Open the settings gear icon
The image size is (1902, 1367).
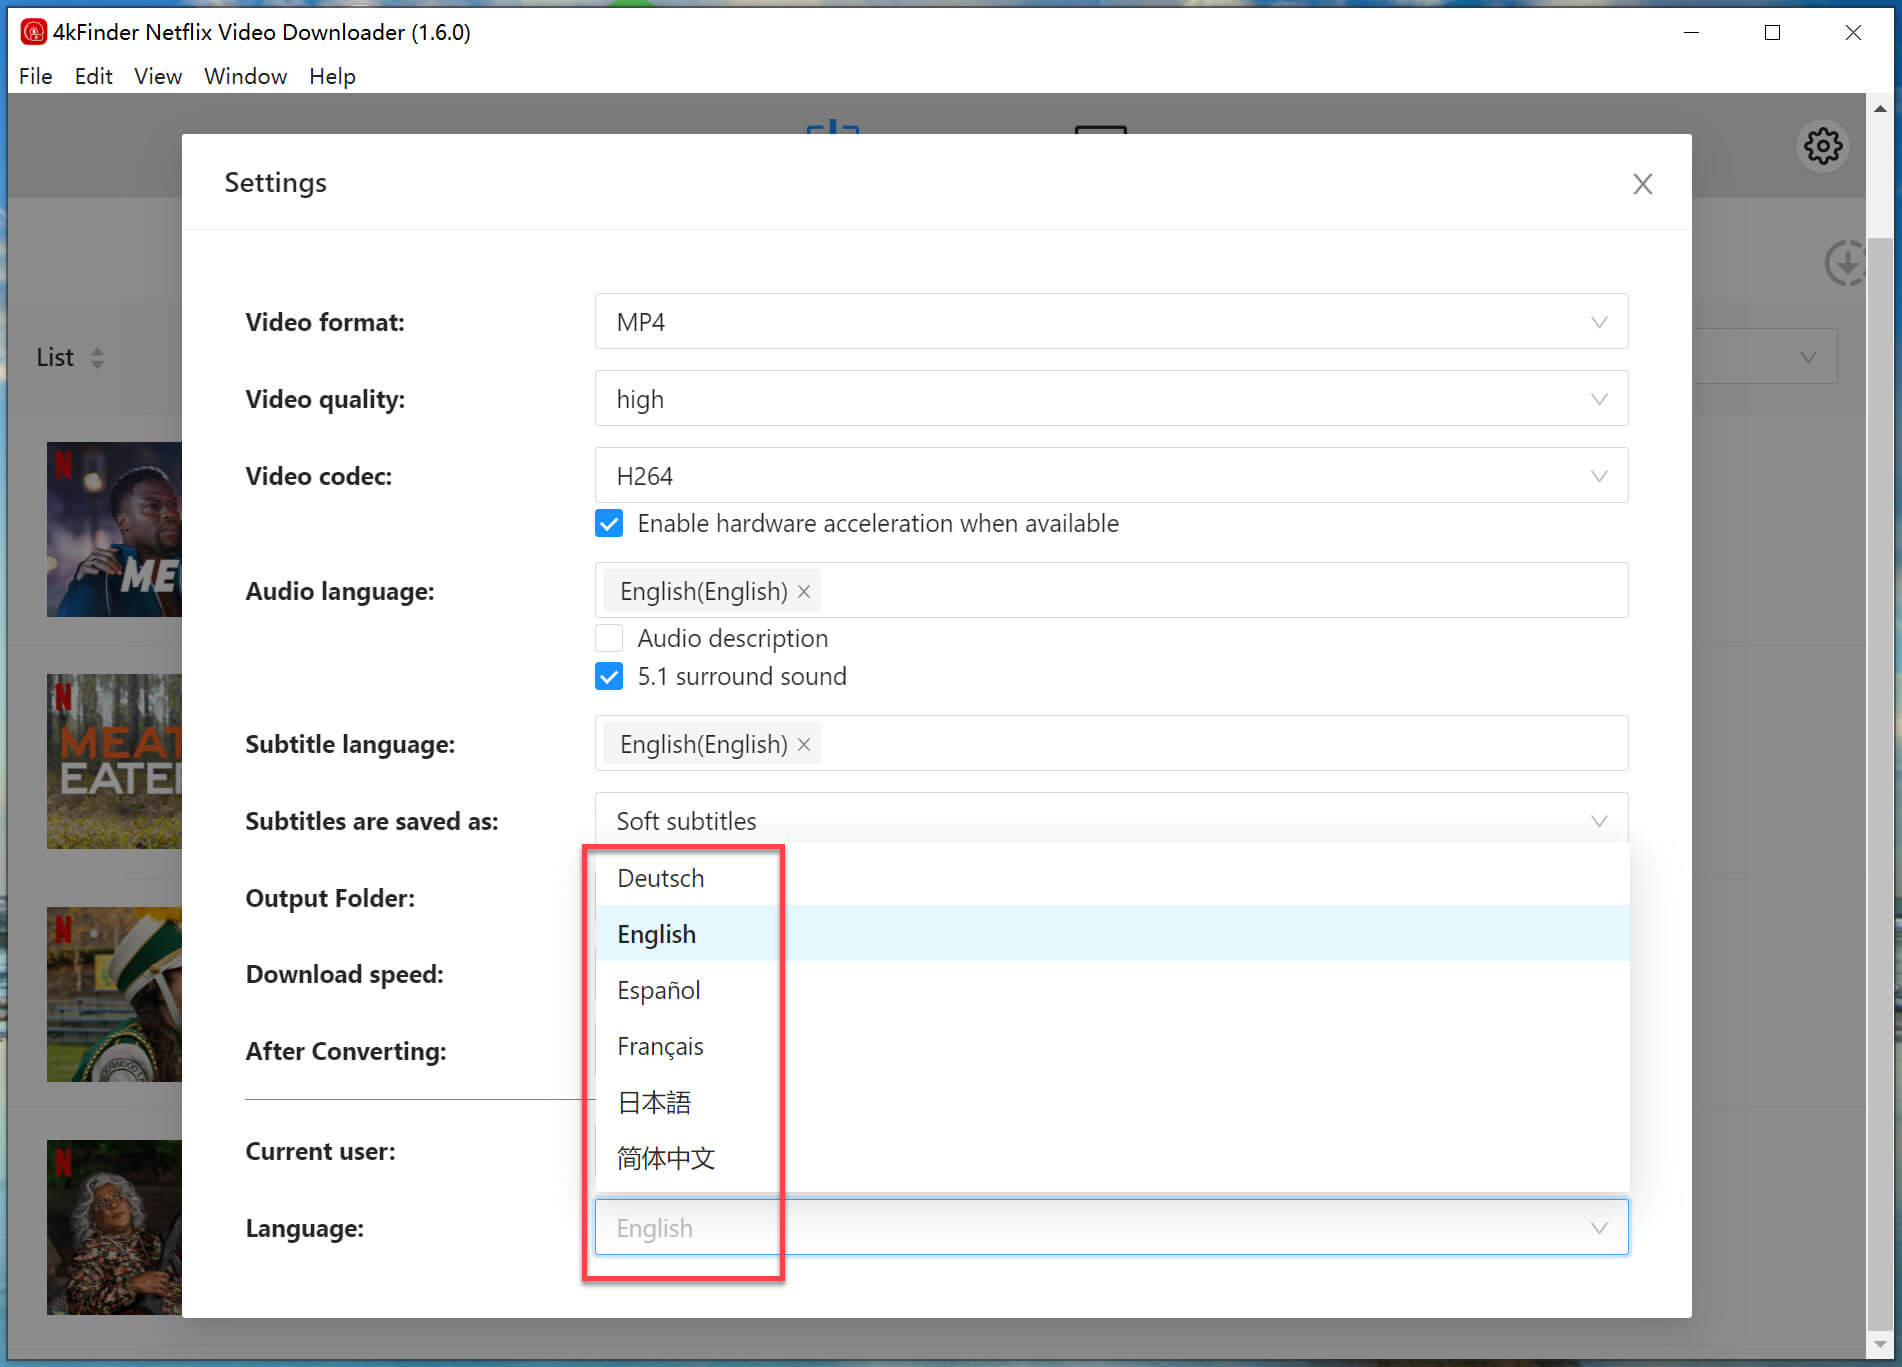point(1823,146)
